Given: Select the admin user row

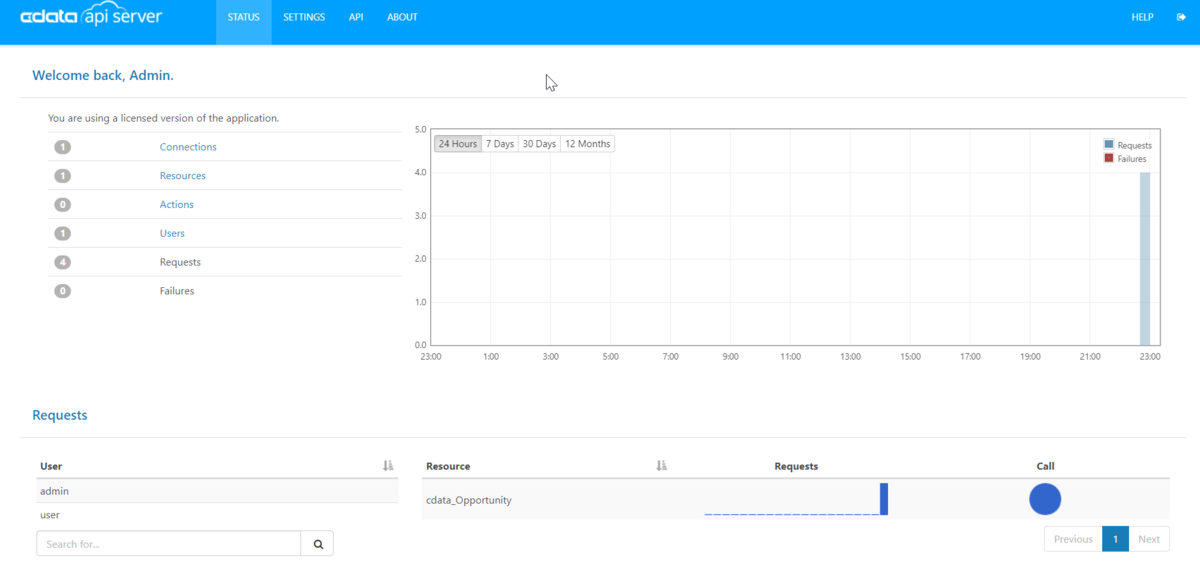Looking at the screenshot, I should (x=218, y=491).
